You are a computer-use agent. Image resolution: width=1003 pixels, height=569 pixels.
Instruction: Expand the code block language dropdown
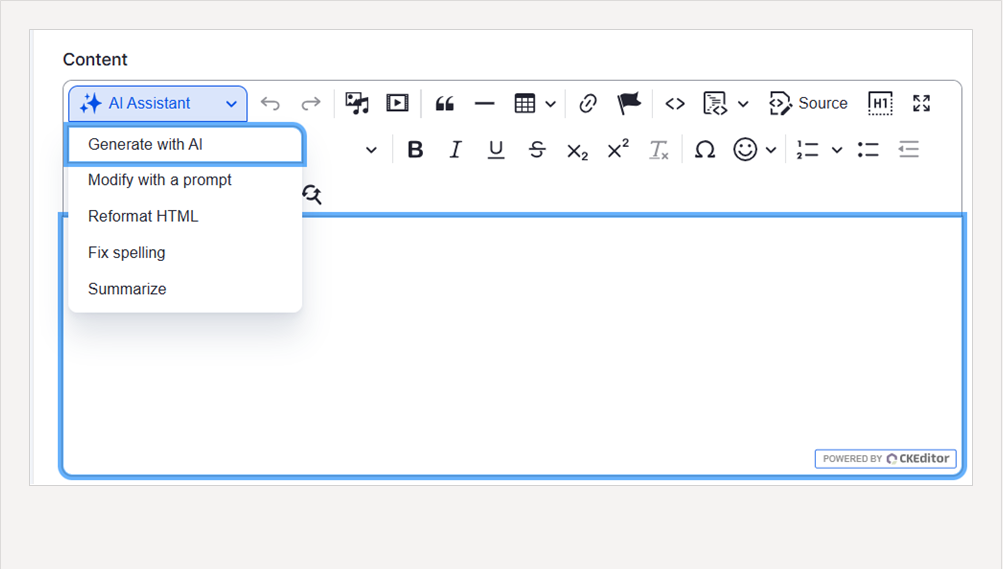(743, 104)
